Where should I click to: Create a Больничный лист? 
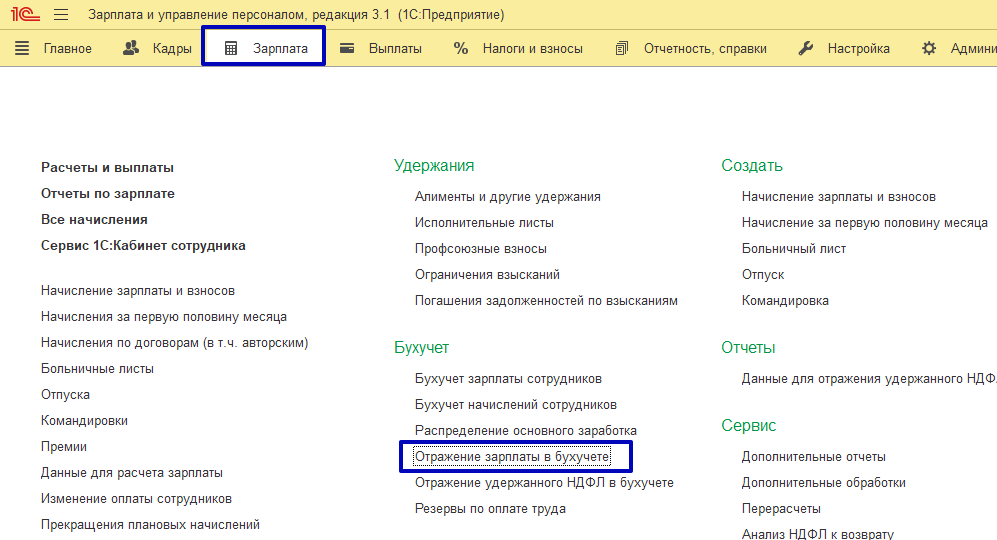(x=794, y=249)
